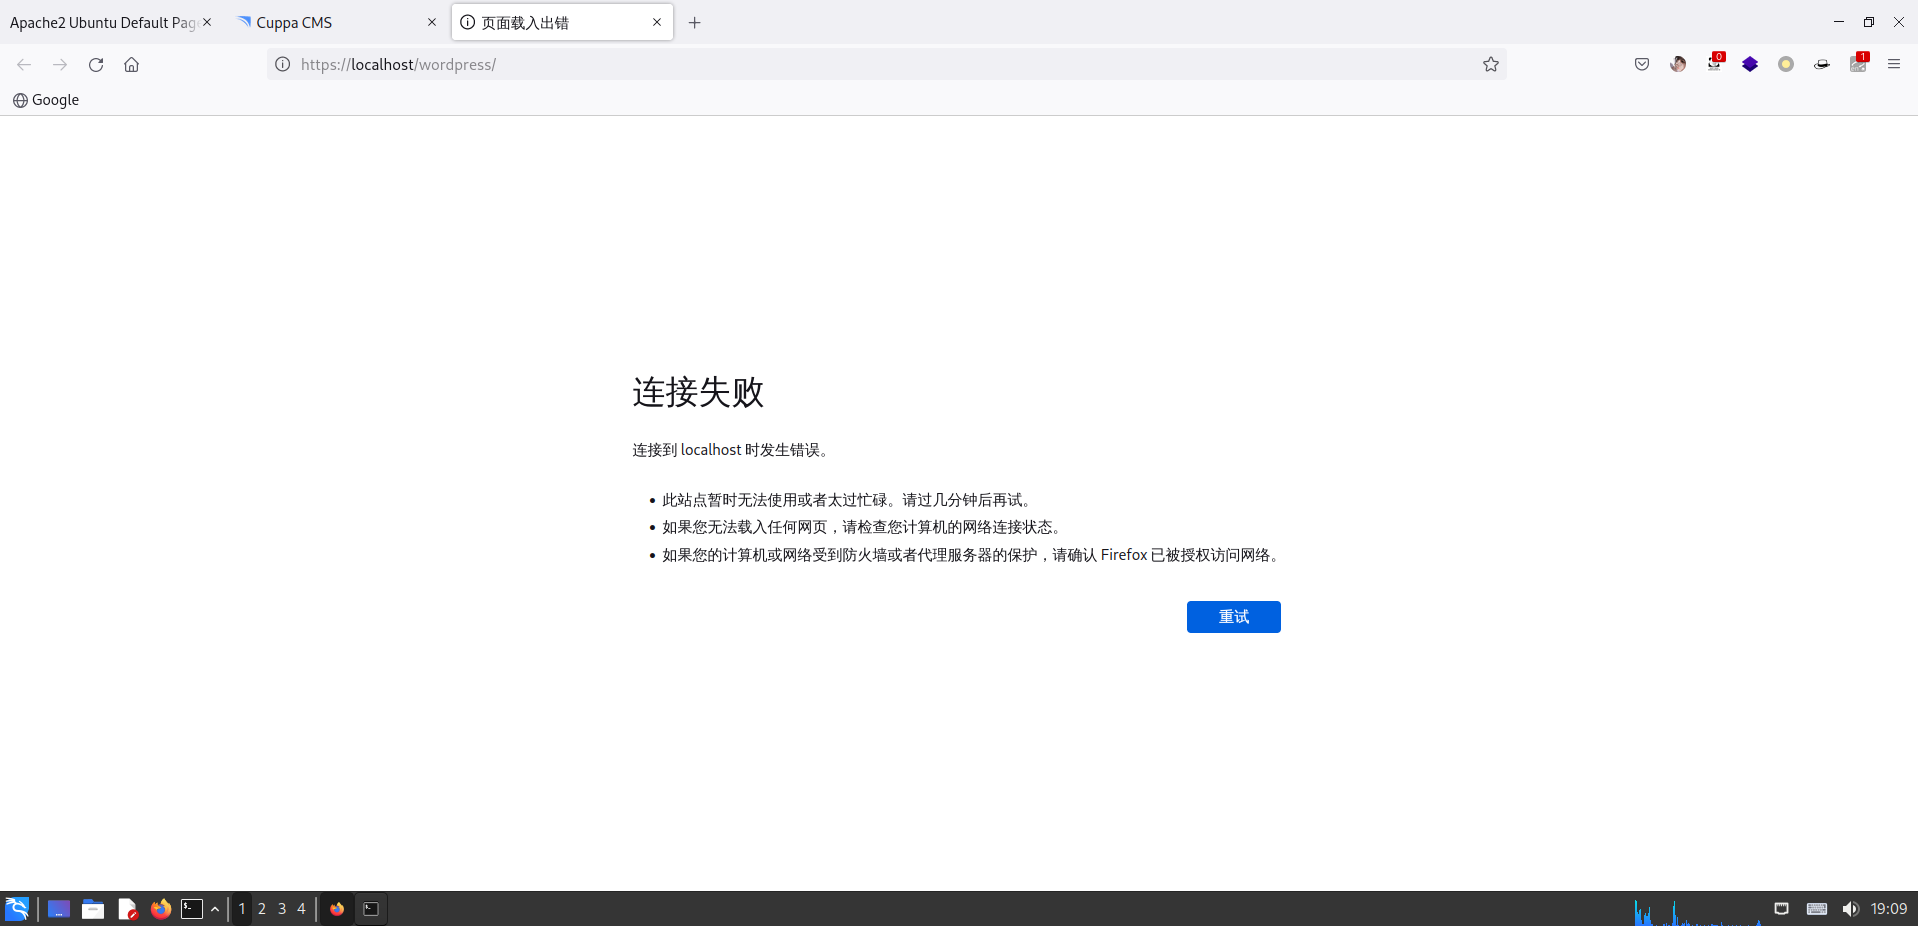Switch to running terminal window in taskbar
The image size is (1918, 926).
tap(371, 909)
